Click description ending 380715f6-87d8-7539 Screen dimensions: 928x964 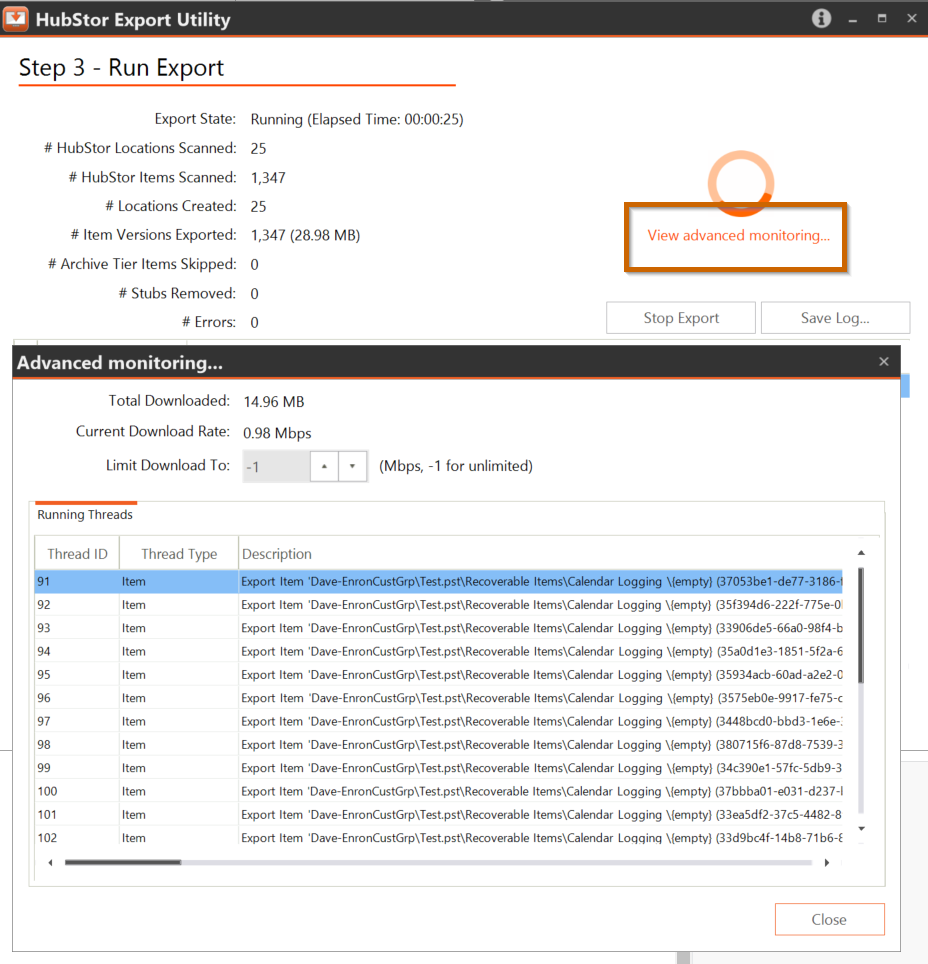click(x=541, y=745)
